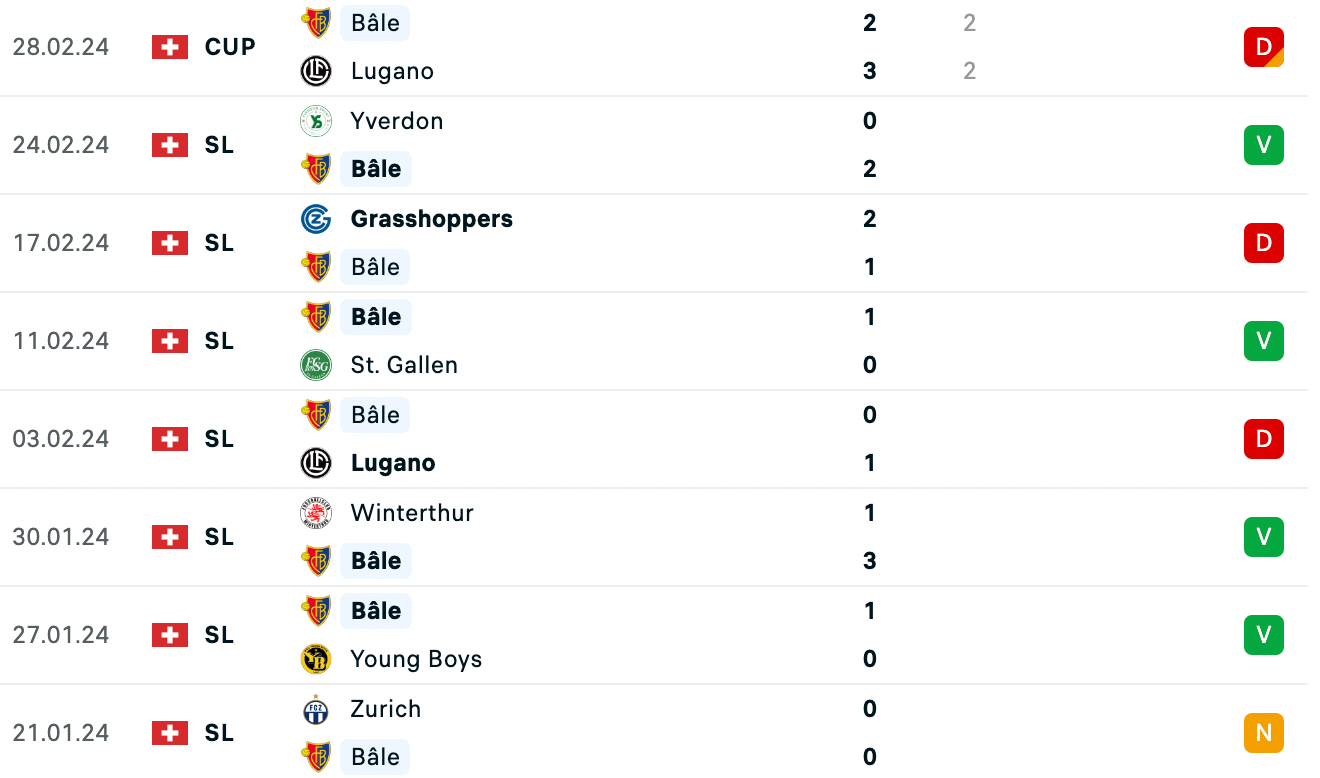This screenshot has height=778, width=1320.
Task: Click the Lugano logo in the 28.02.24 match
Action: point(316,71)
